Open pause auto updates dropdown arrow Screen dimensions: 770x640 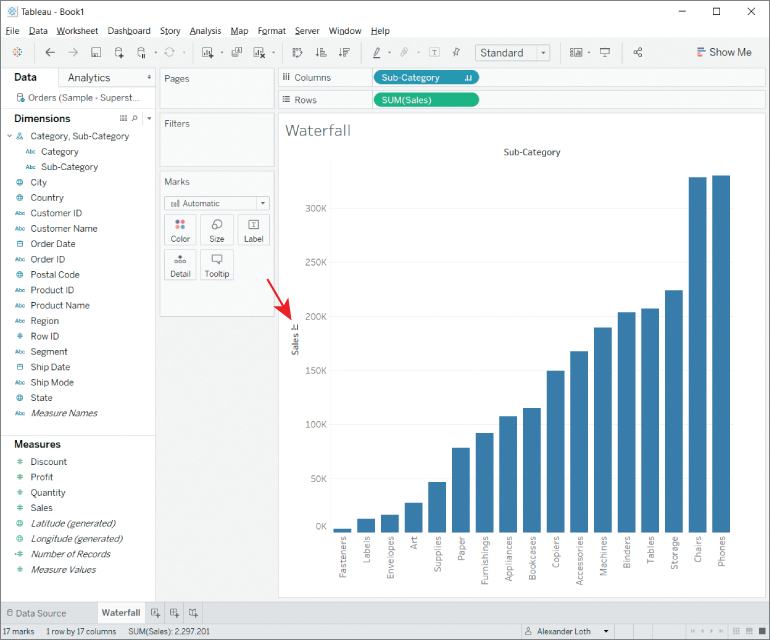coord(155,53)
